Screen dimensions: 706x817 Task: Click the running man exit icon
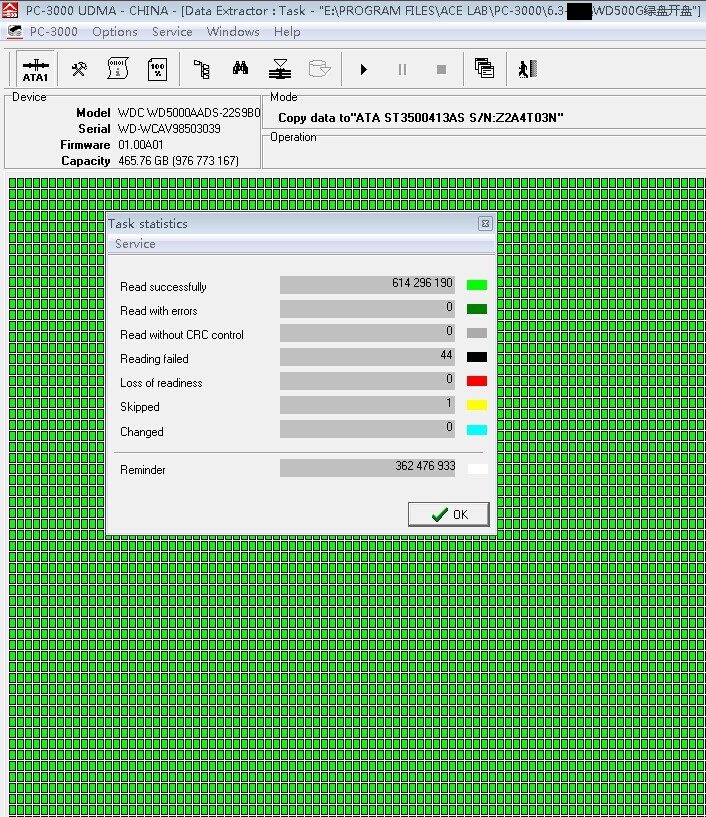pyautogui.click(x=527, y=69)
